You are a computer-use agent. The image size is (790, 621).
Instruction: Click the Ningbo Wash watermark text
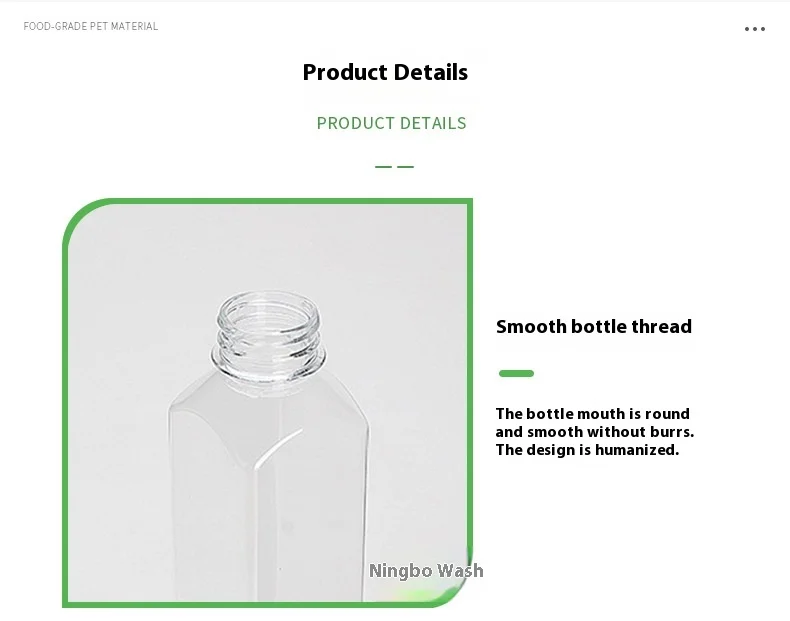pyautogui.click(x=426, y=571)
